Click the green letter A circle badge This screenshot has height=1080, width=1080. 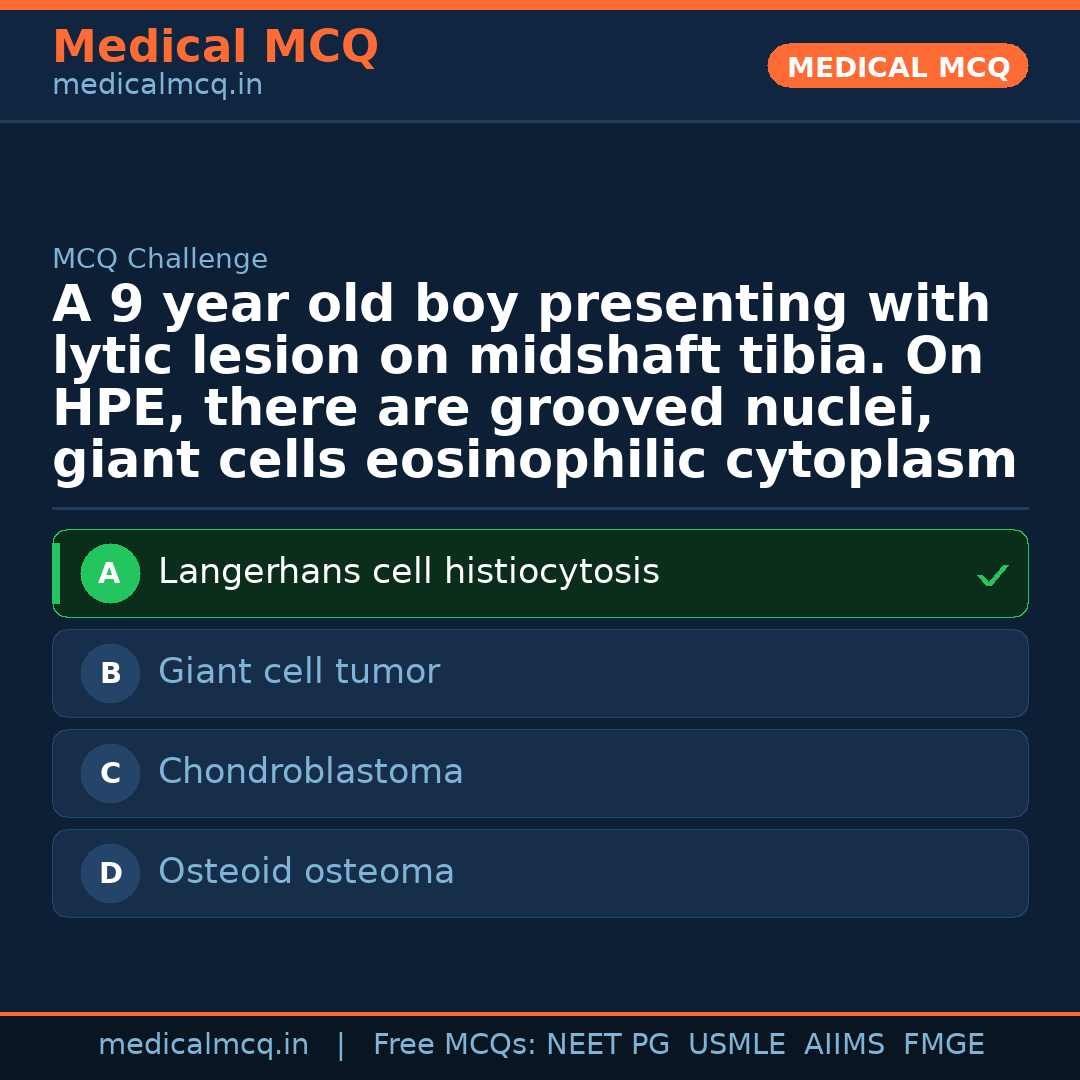click(110, 574)
